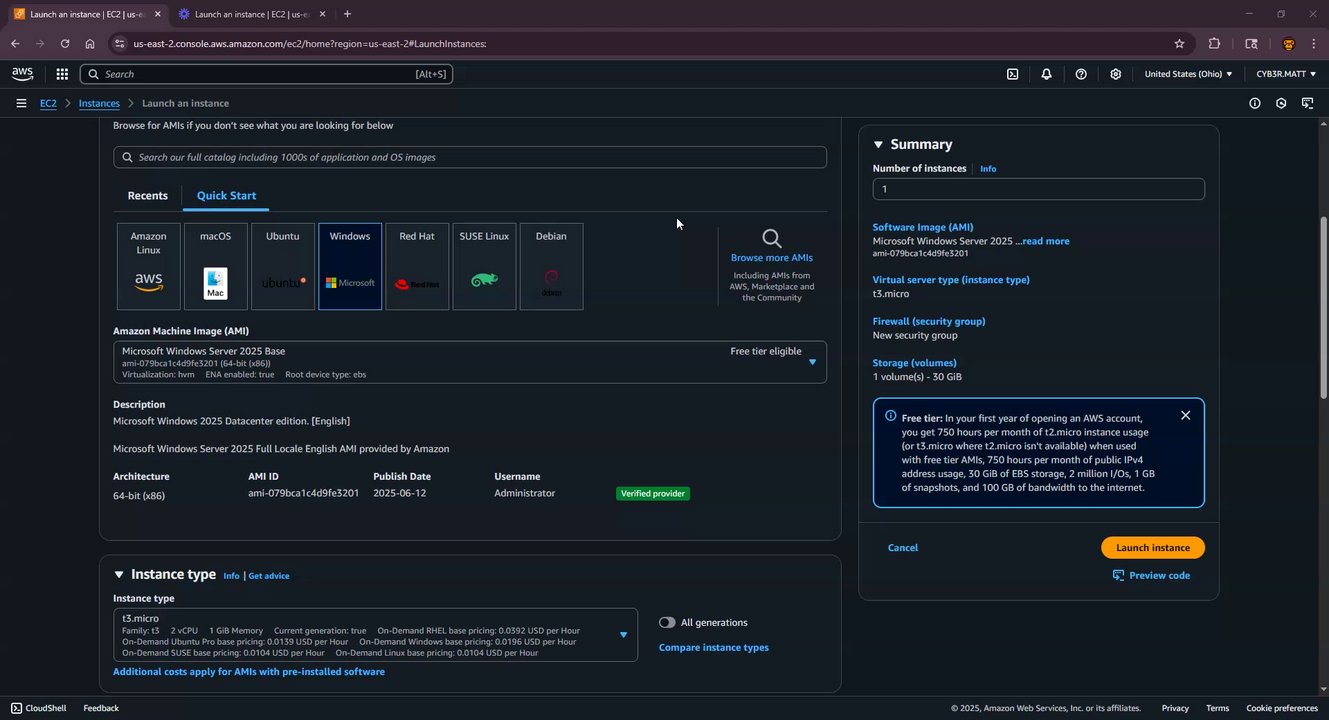Go back in browser history
This screenshot has height=720, width=1329.
(15, 44)
